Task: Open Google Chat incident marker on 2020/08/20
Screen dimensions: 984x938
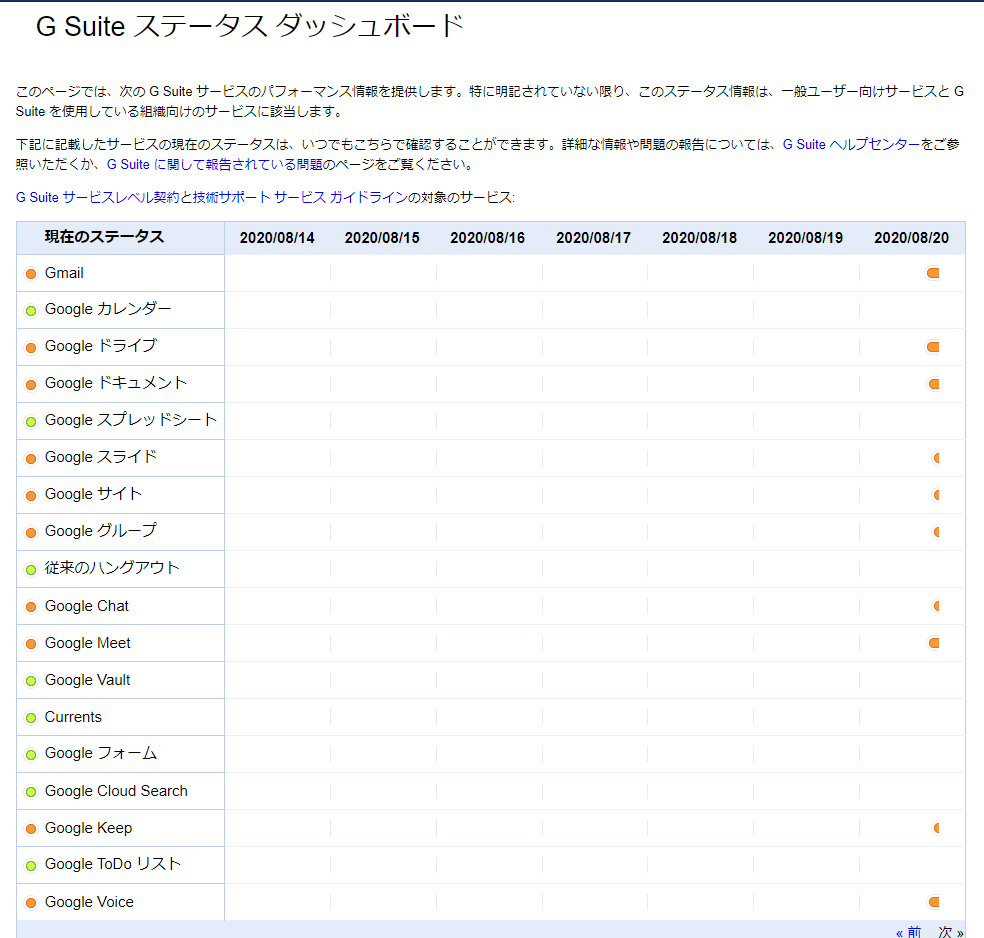Action: point(936,606)
